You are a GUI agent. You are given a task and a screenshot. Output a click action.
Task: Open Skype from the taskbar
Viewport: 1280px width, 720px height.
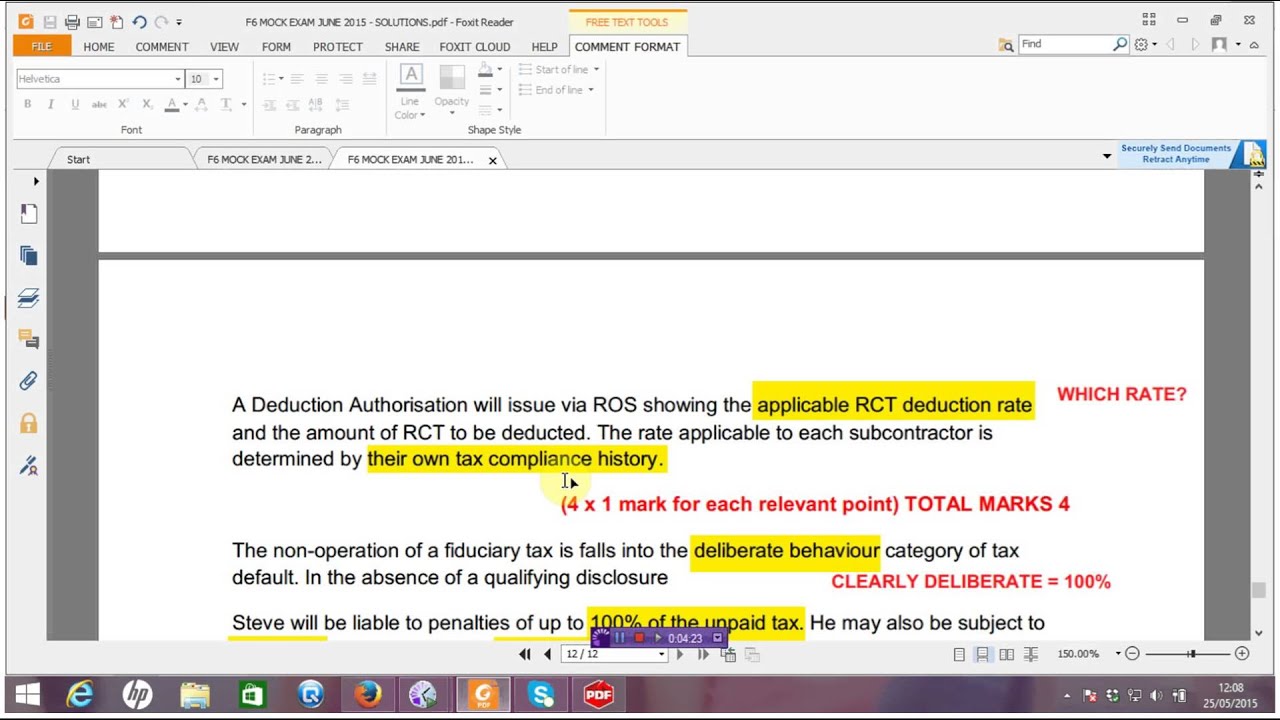click(x=541, y=695)
